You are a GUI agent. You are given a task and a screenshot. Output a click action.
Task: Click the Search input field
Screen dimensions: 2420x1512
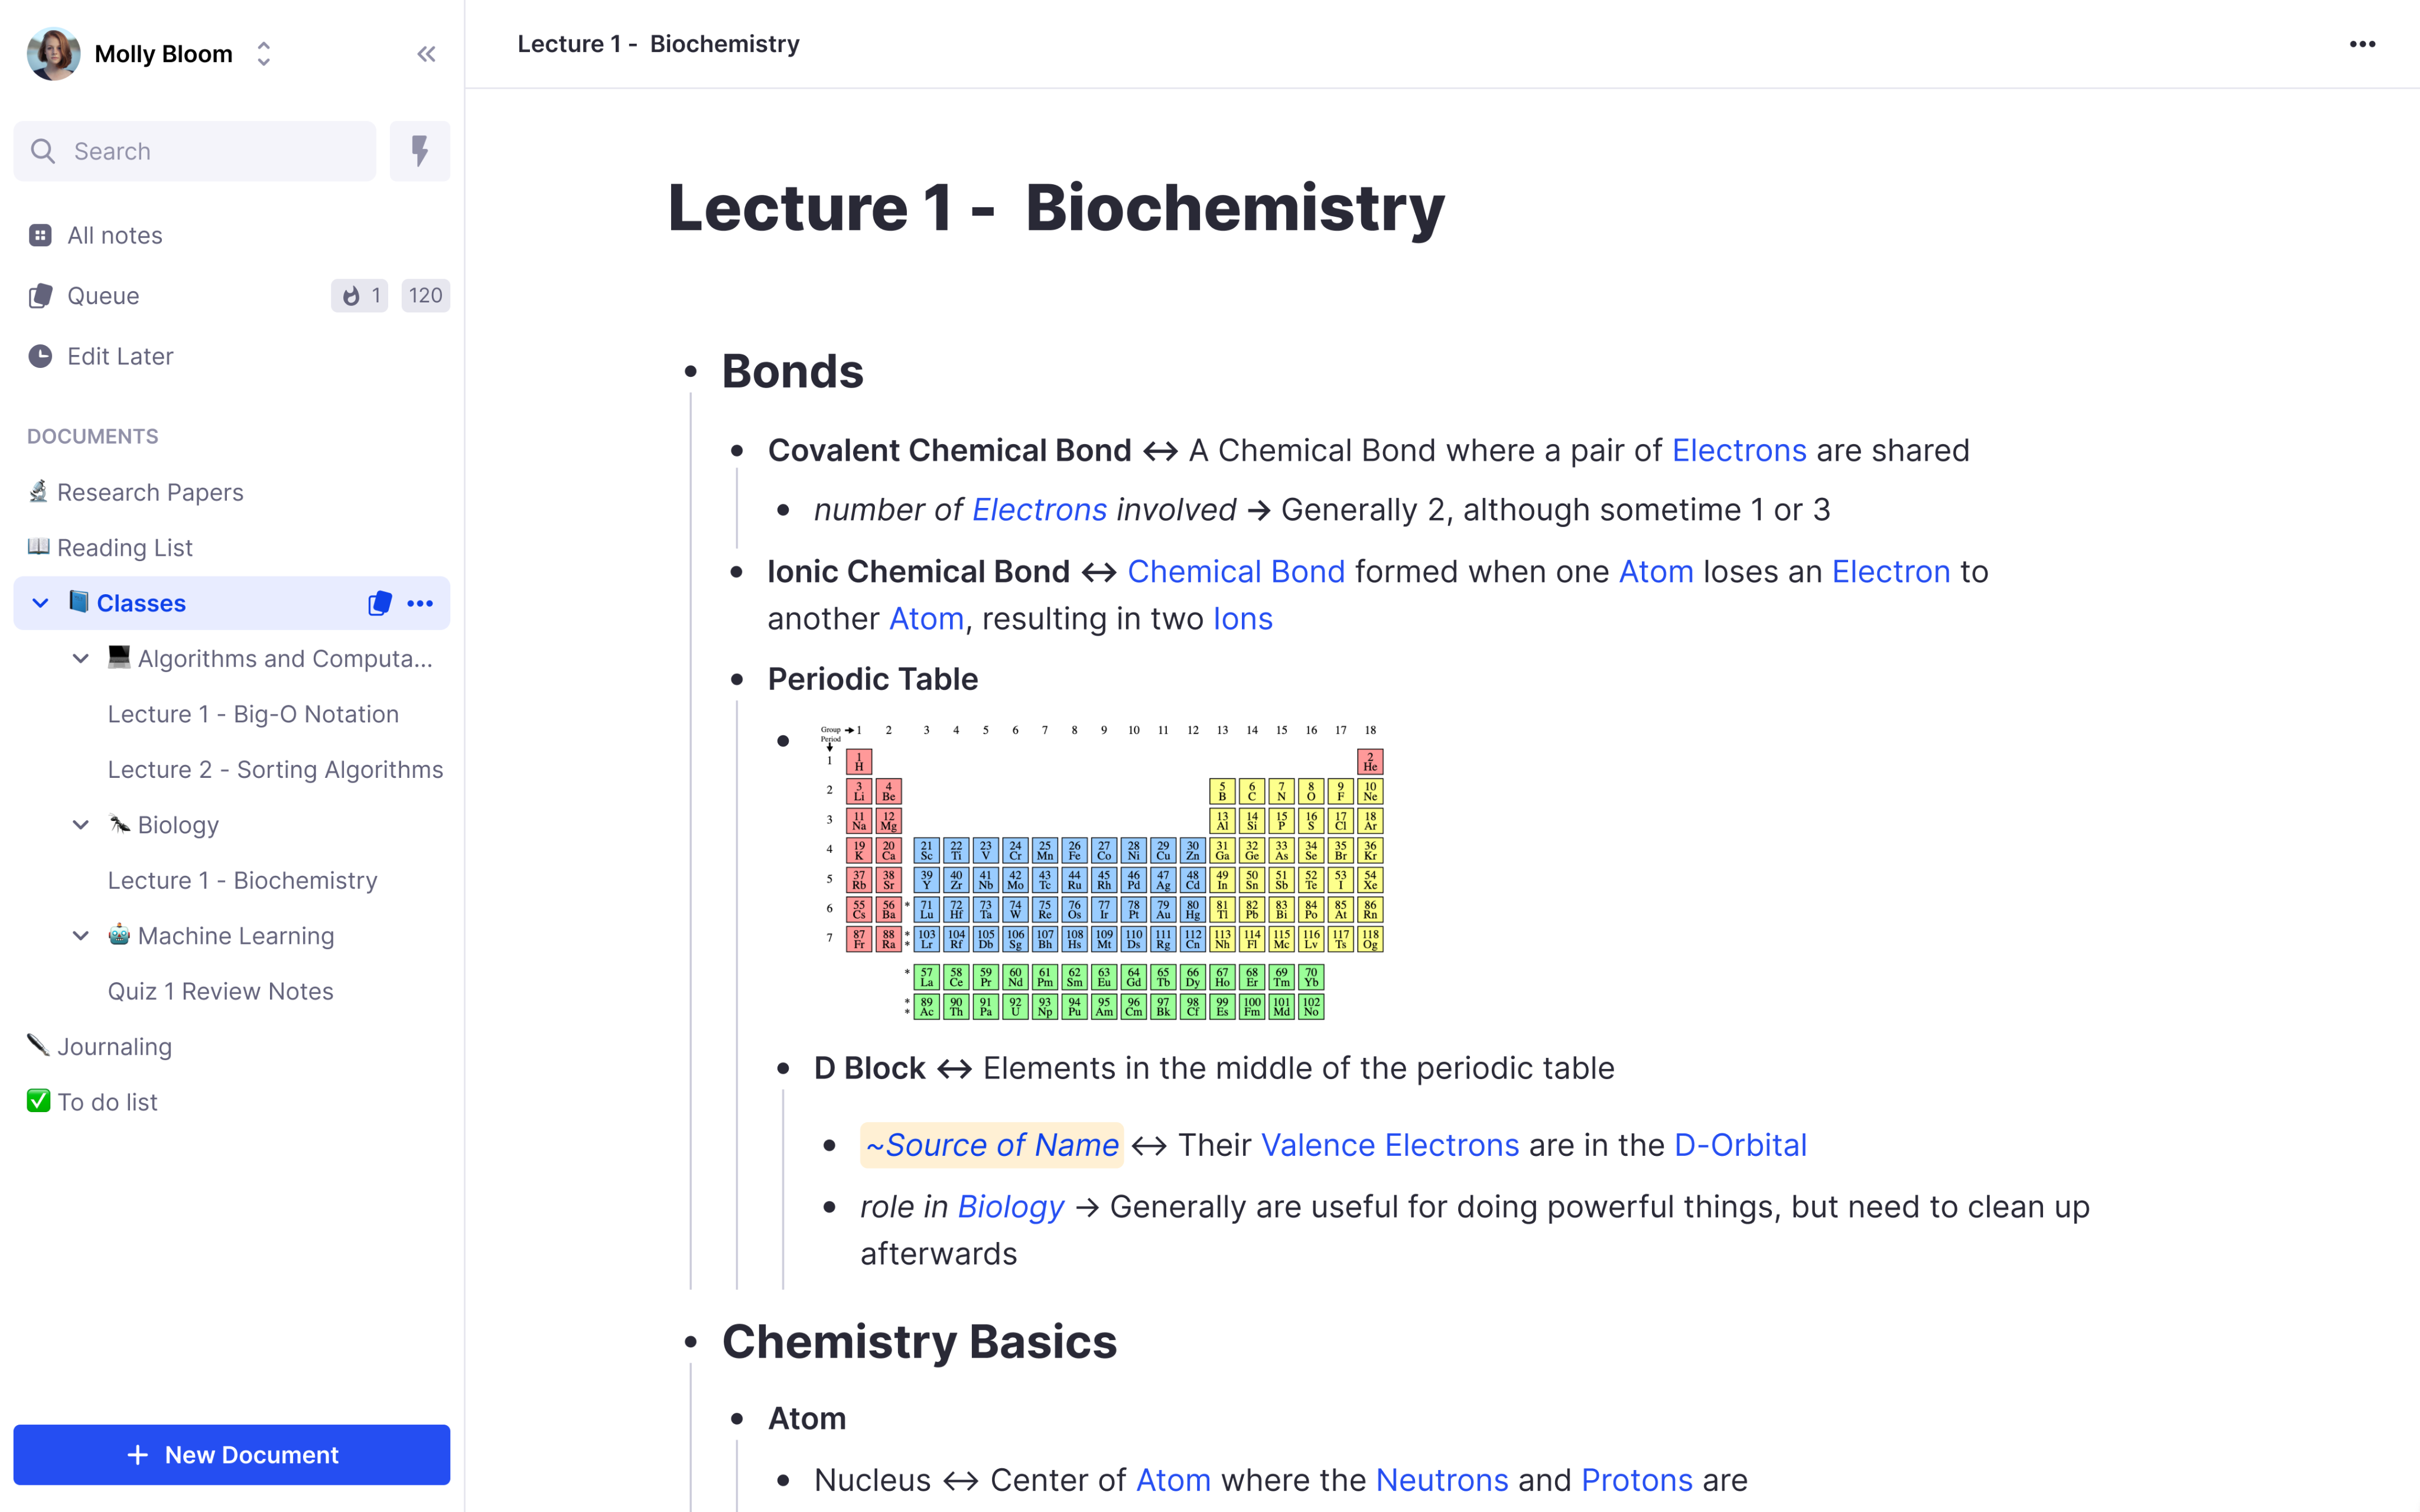[195, 151]
